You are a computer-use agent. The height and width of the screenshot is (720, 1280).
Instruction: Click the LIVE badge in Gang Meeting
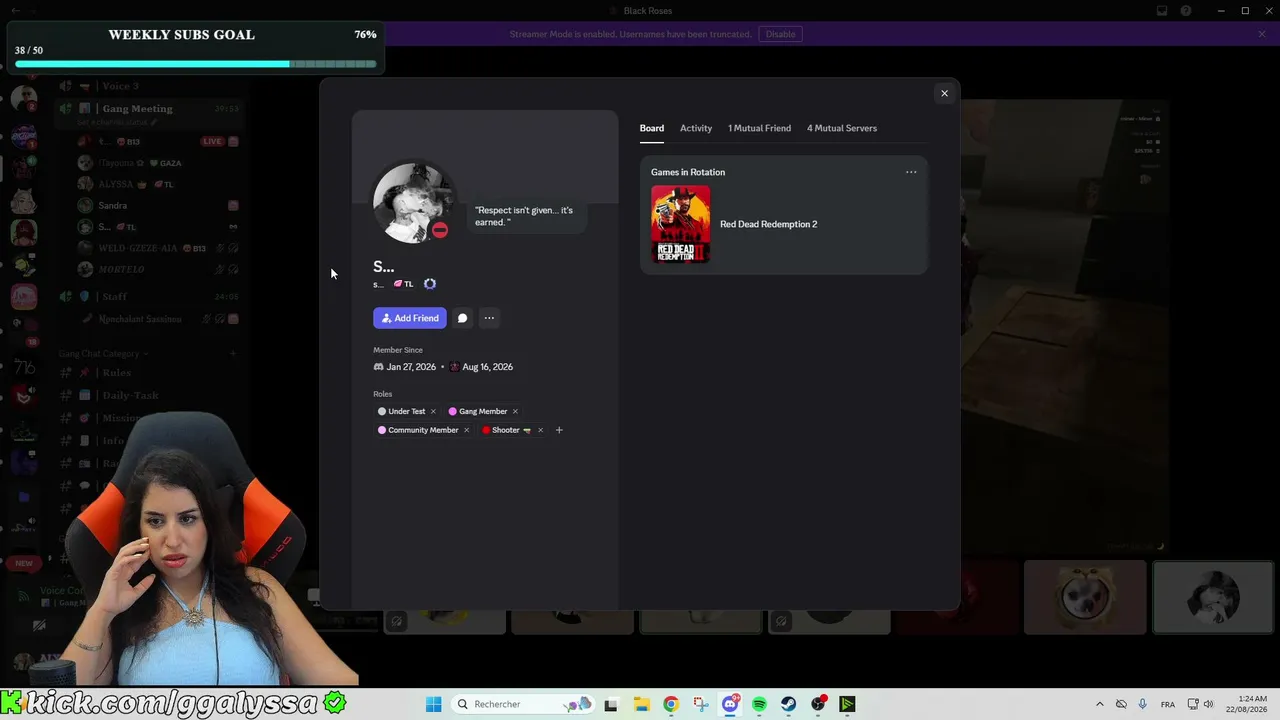point(212,142)
